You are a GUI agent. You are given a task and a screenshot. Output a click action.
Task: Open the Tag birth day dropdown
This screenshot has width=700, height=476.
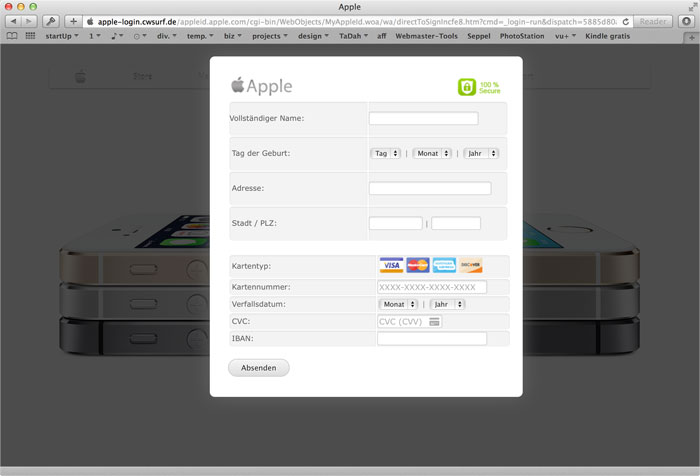coord(385,153)
